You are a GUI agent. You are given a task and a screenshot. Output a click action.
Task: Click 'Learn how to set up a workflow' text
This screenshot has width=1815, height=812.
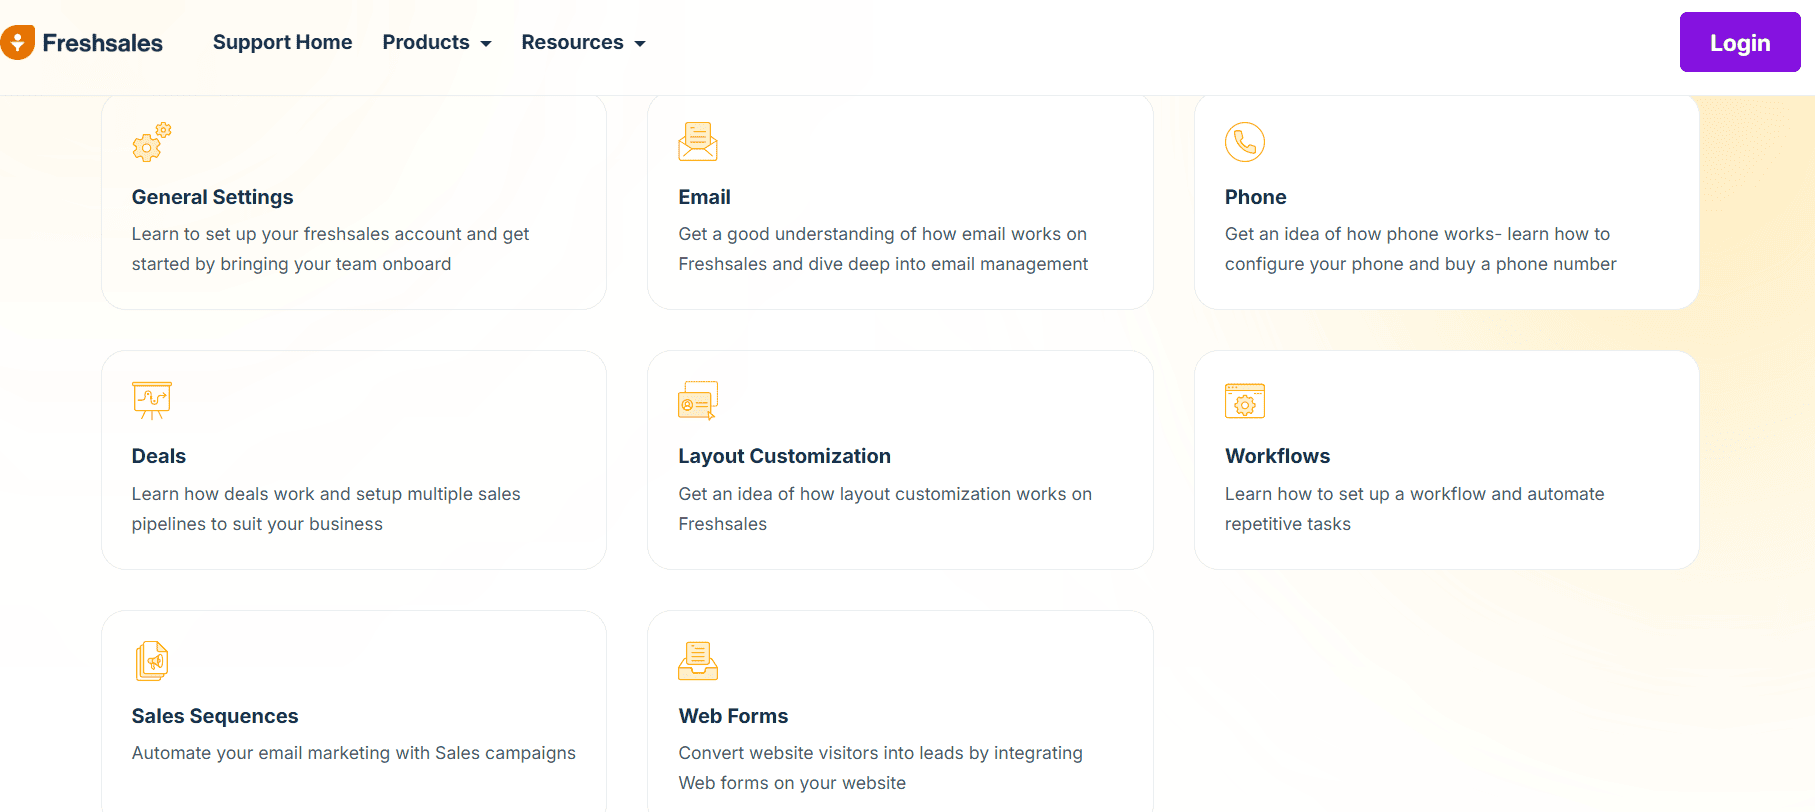1414,509
